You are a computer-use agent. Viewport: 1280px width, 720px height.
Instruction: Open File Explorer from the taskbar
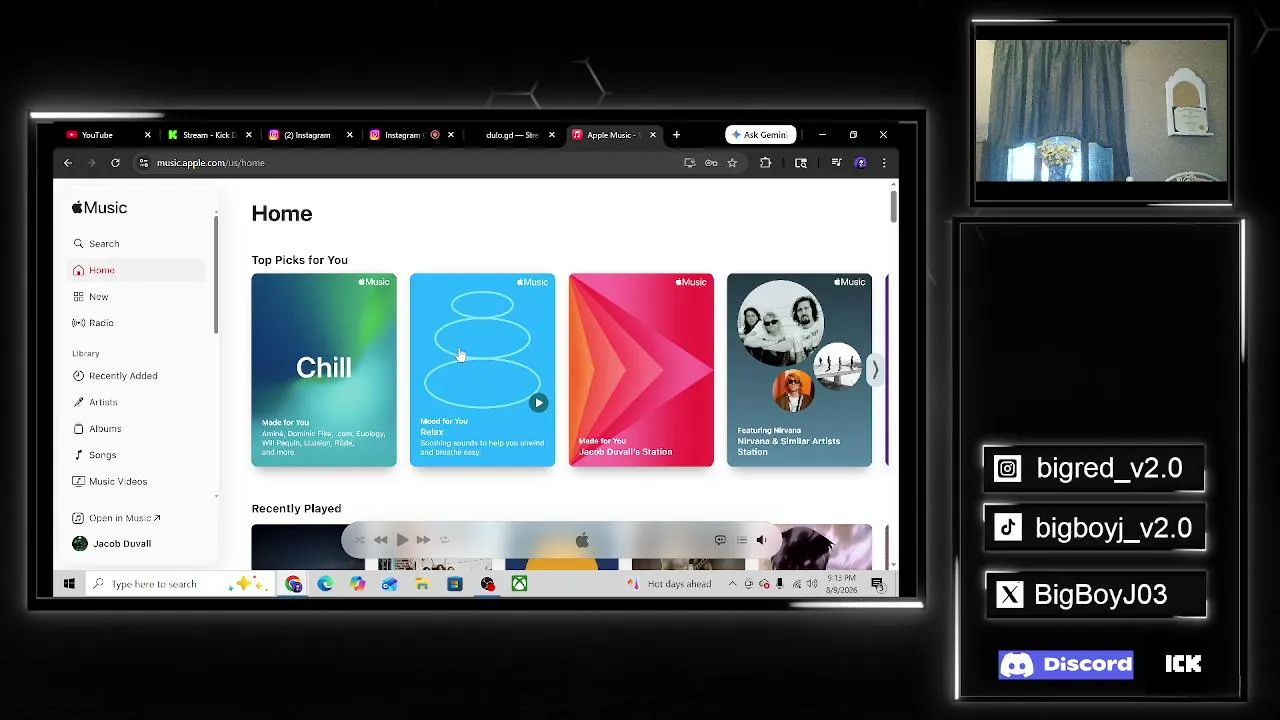coord(422,584)
